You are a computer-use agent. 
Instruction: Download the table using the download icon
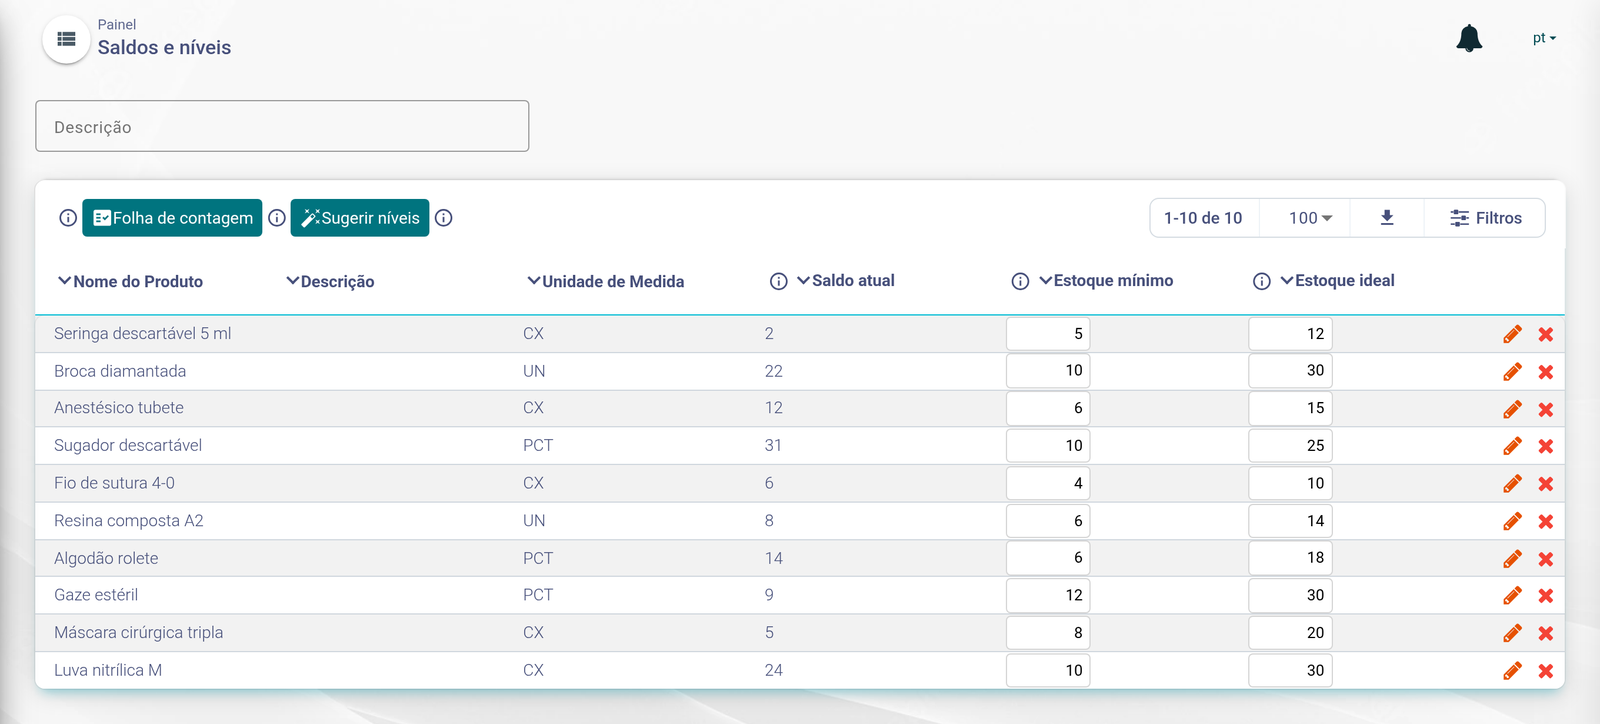pos(1387,217)
